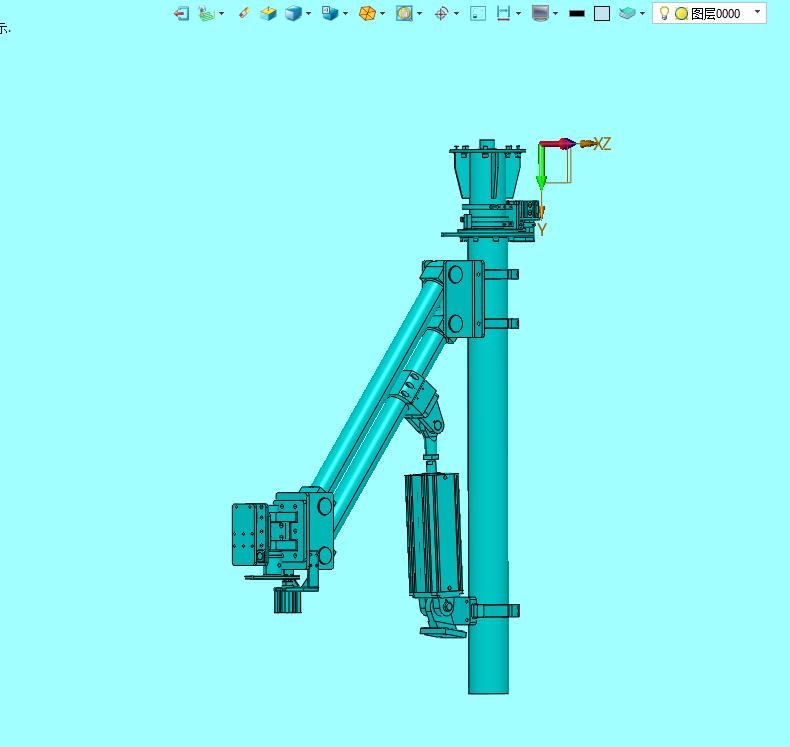Click the XZ axis label

[x=603, y=144]
